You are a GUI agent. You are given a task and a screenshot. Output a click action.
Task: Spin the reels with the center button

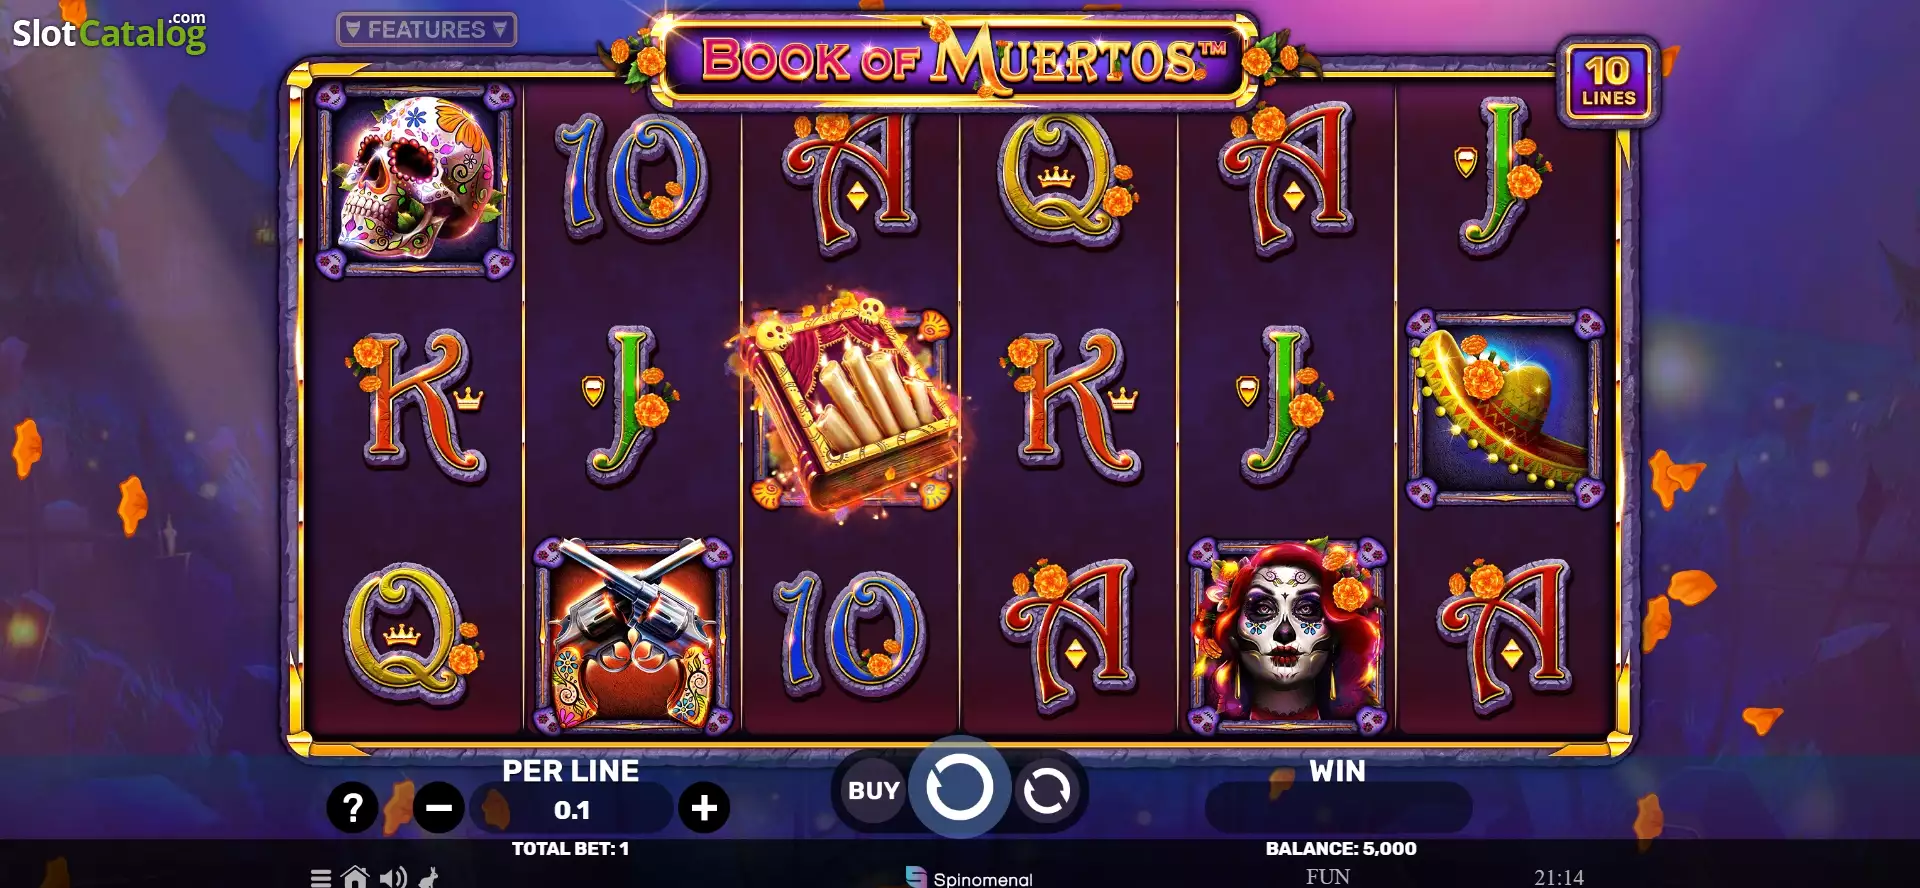point(959,788)
